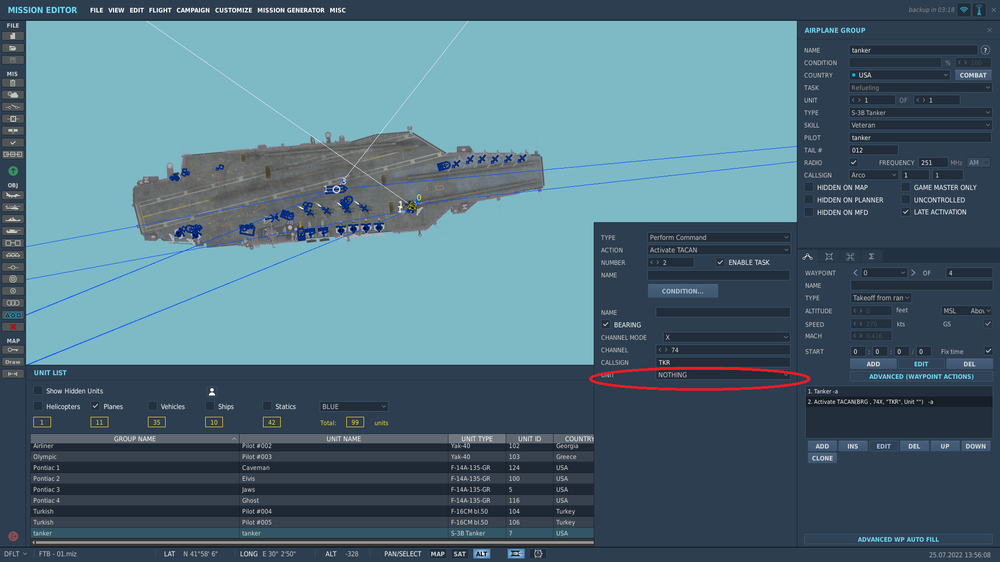Open the ACTION dropdown for Activate TACAN

tap(719, 250)
